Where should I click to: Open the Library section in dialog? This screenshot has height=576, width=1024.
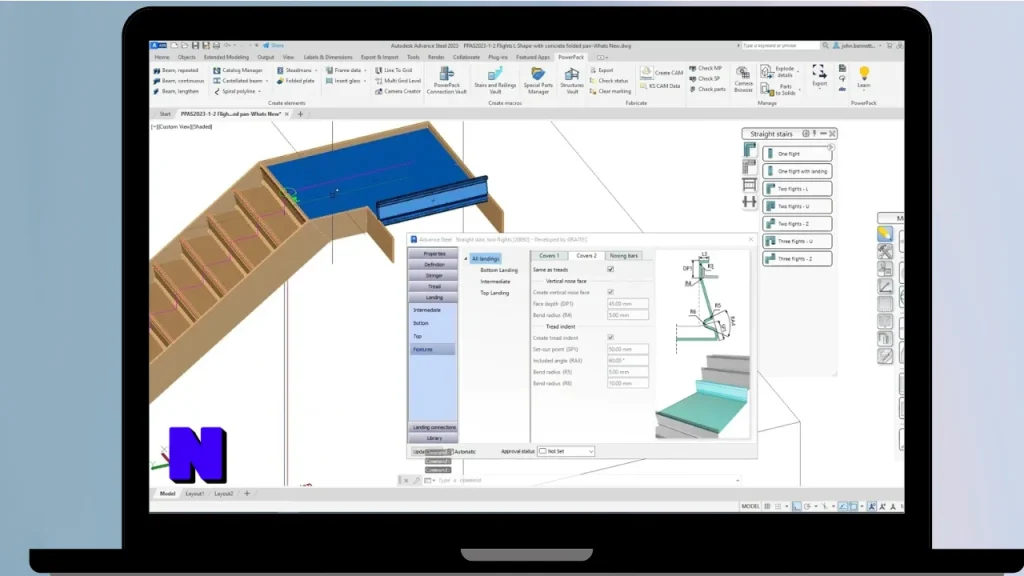(434, 438)
